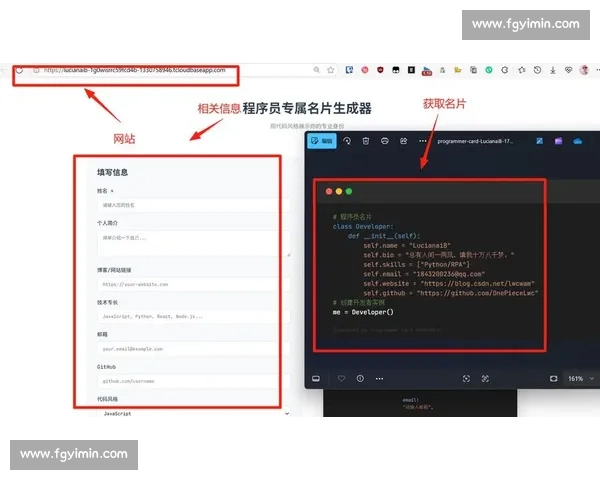Click the green circular extension icon

489,70
